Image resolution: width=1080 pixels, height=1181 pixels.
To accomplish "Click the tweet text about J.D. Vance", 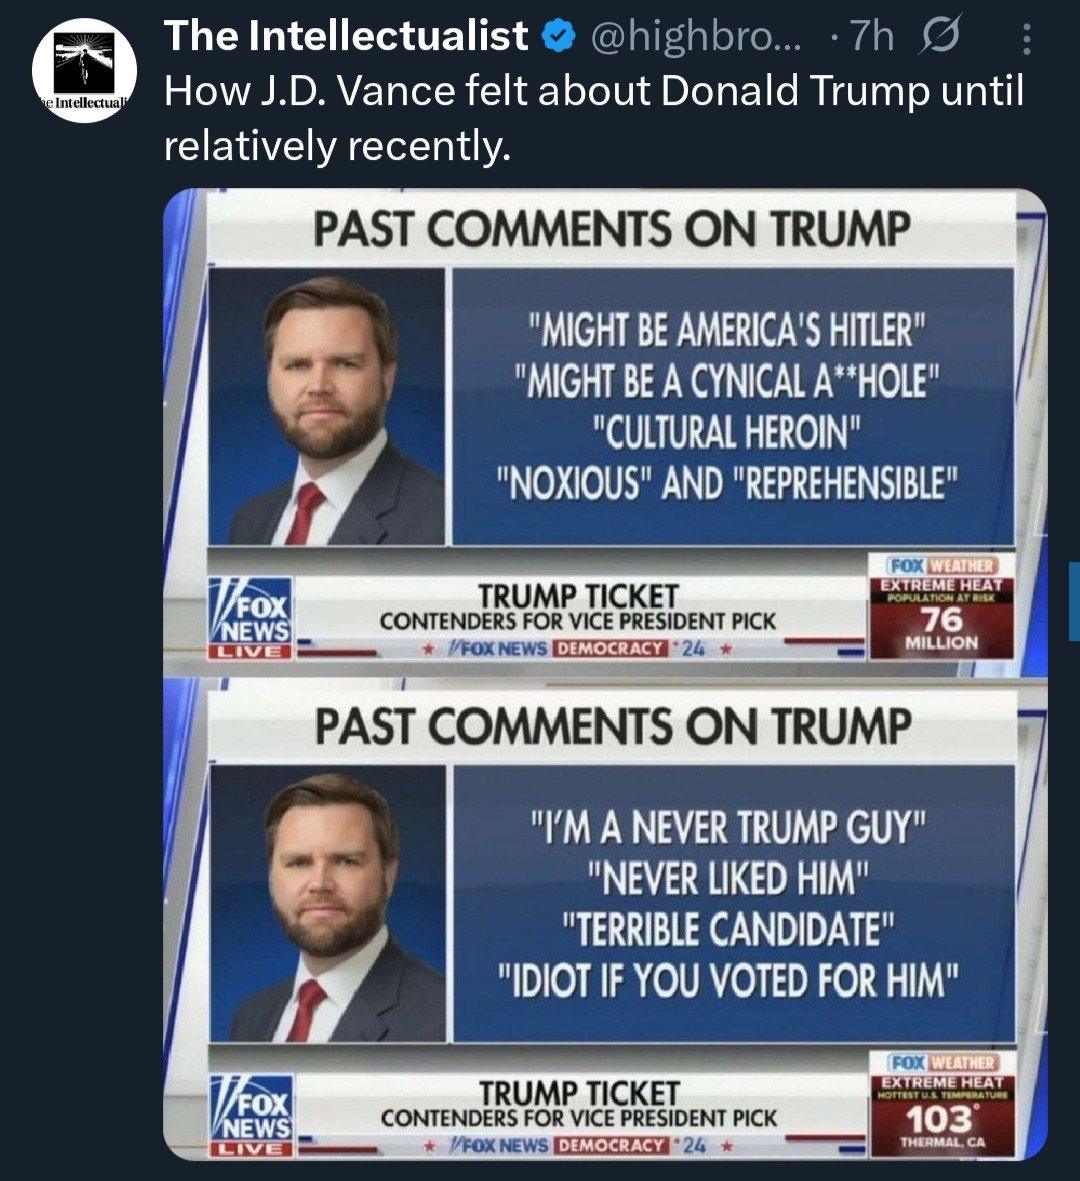I will click(594, 118).
